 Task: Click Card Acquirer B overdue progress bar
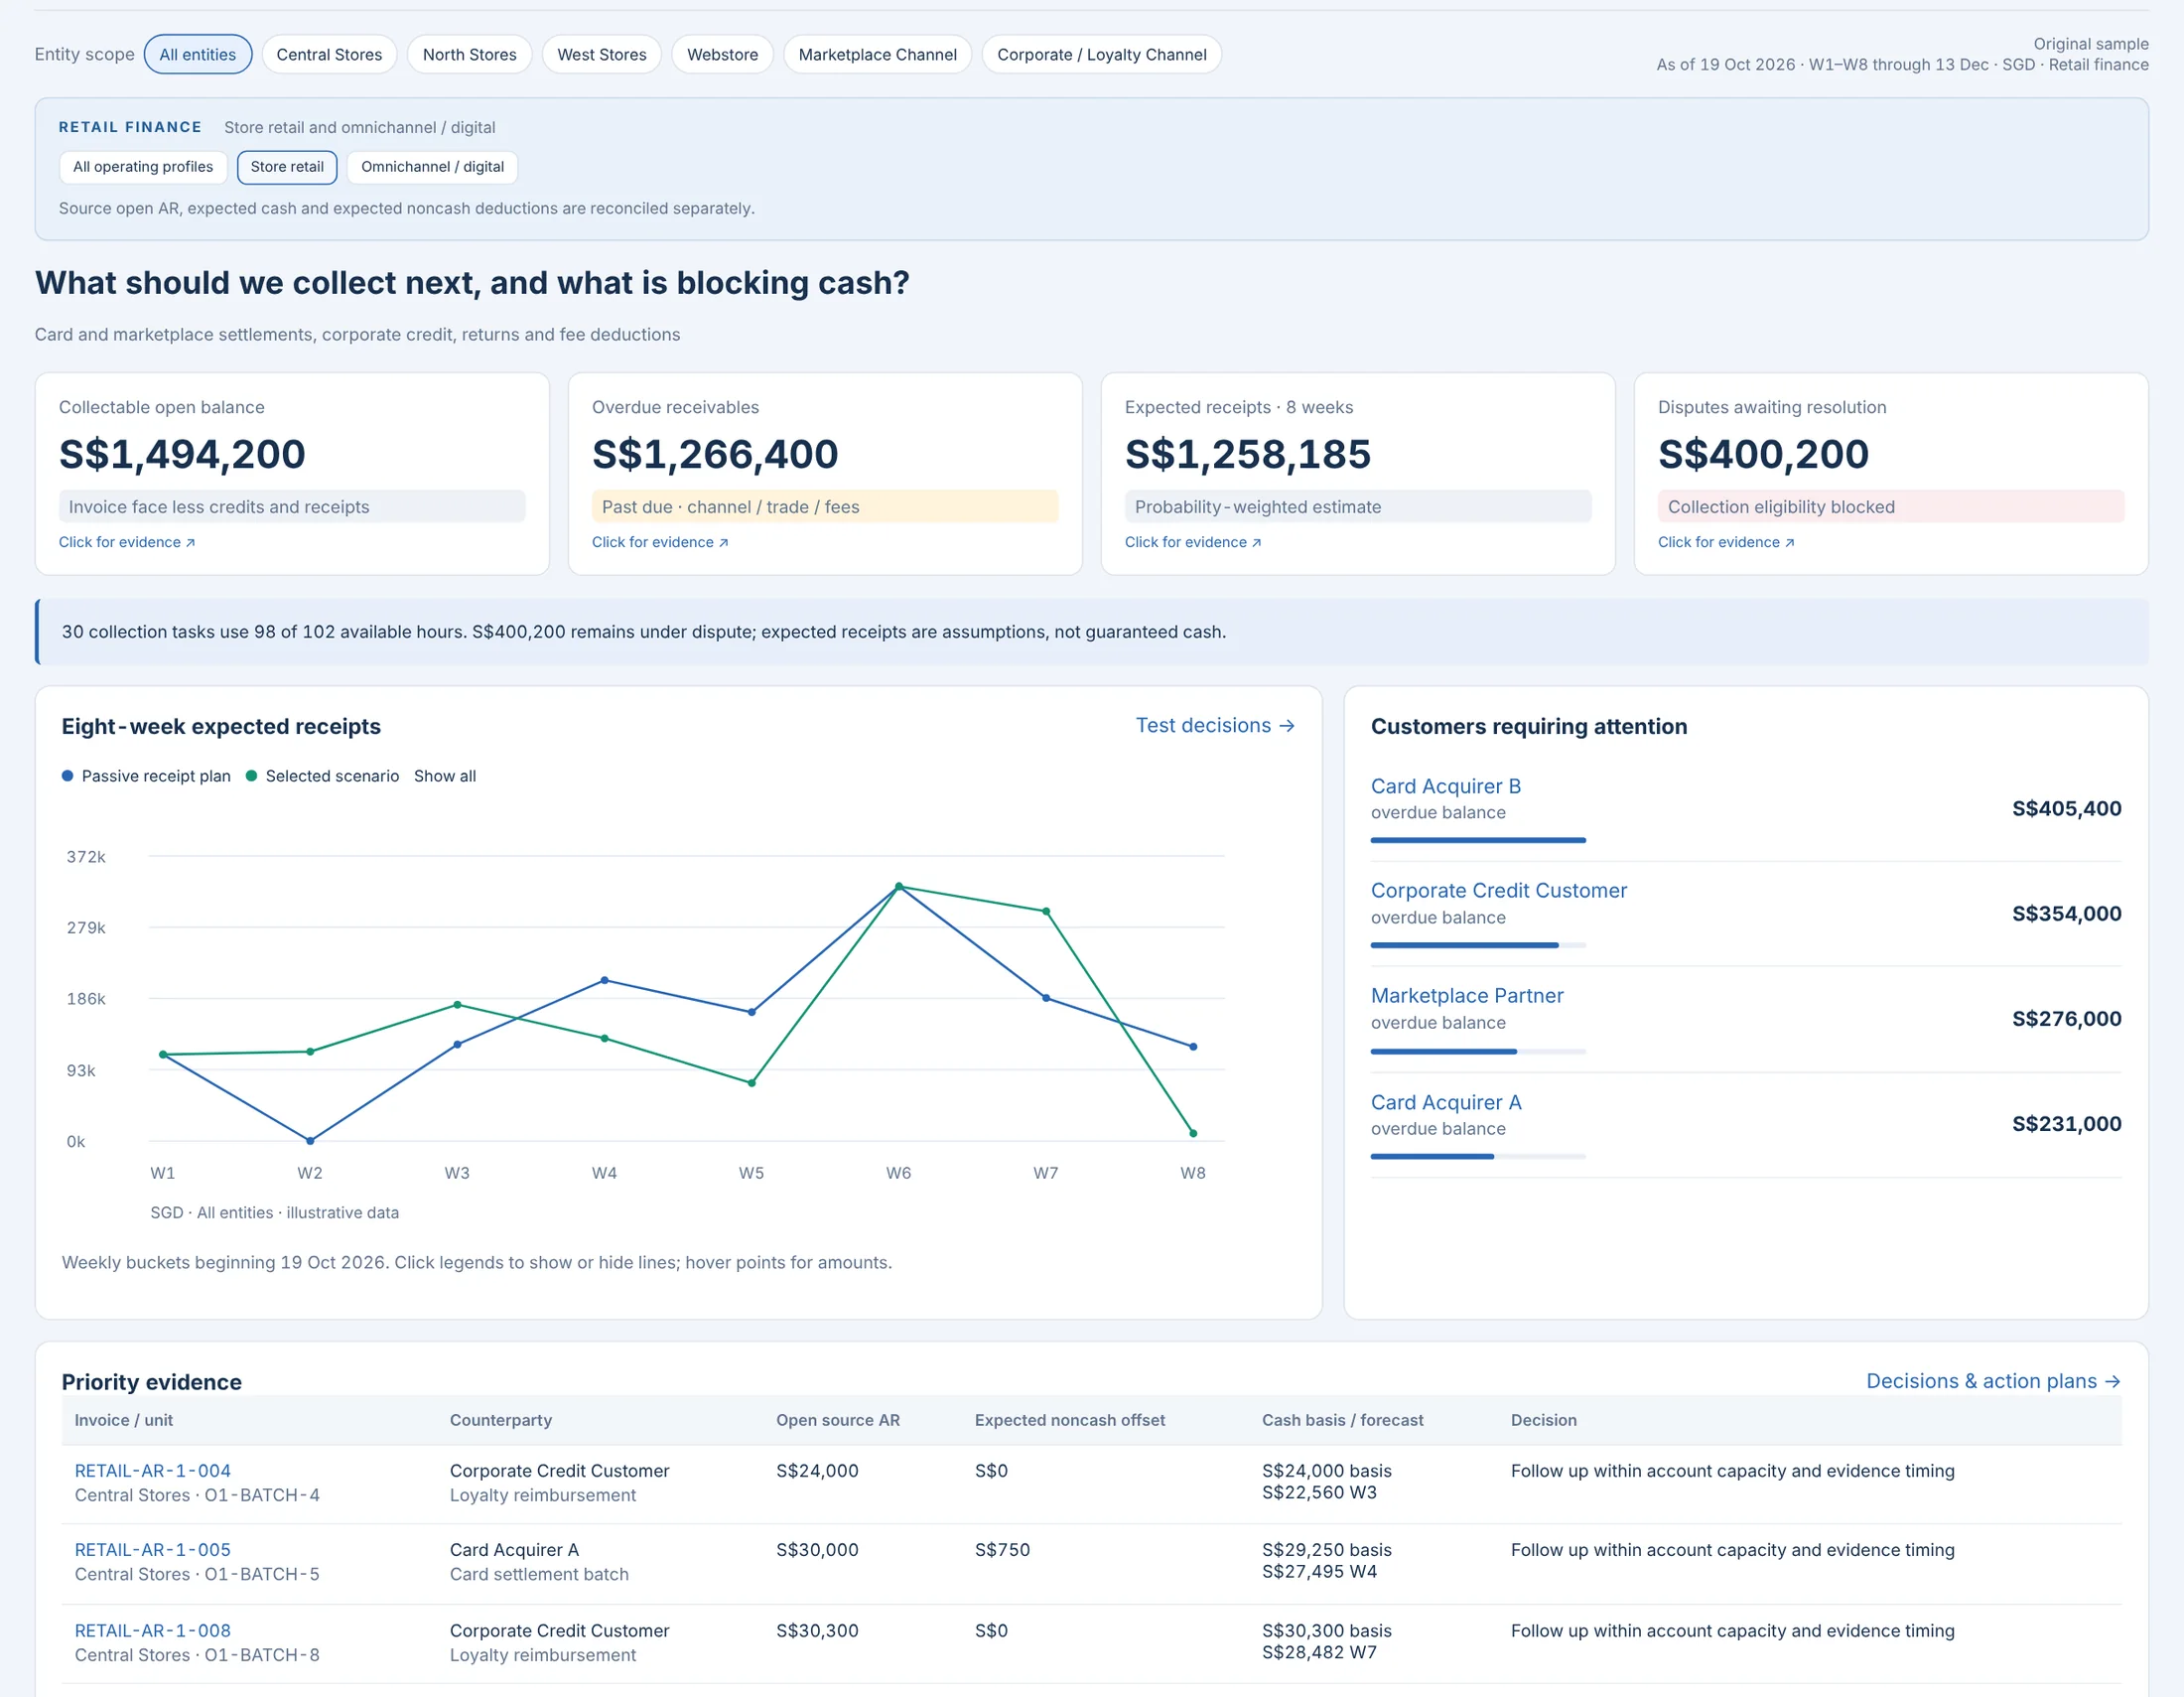point(1478,840)
